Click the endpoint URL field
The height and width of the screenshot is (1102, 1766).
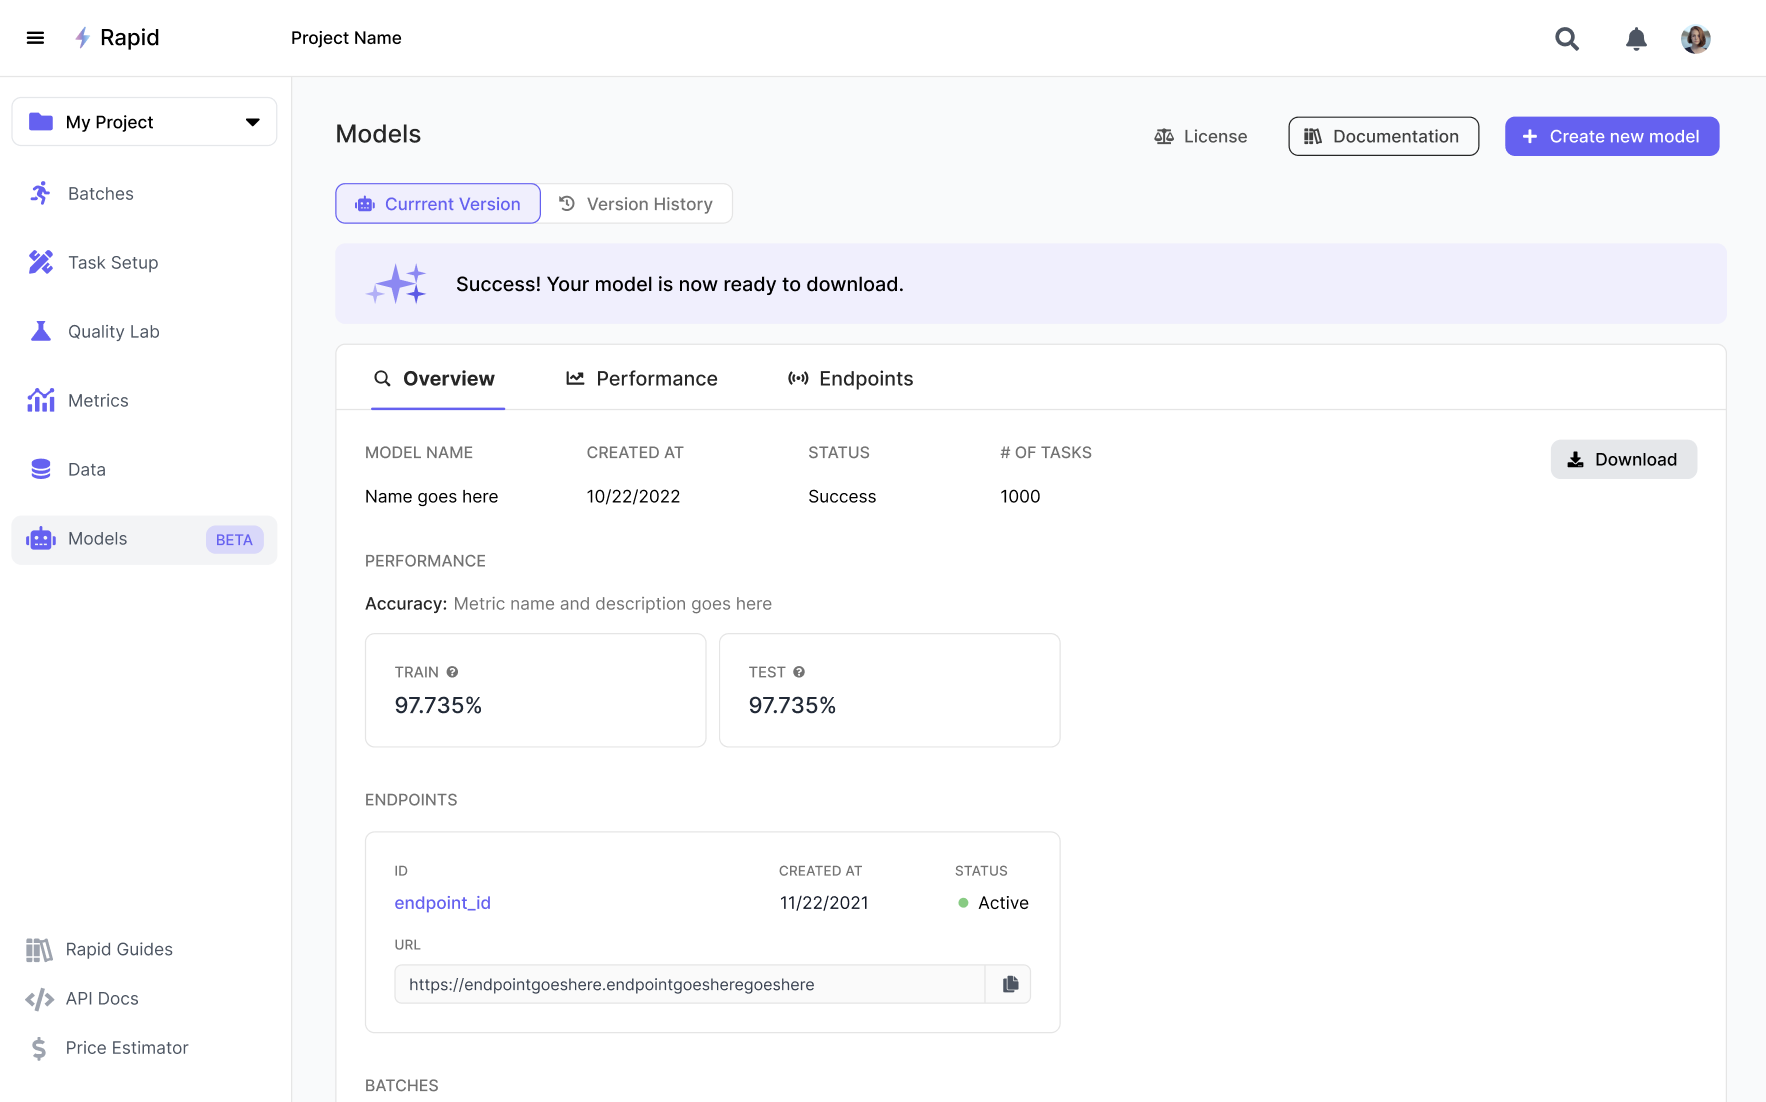click(690, 984)
